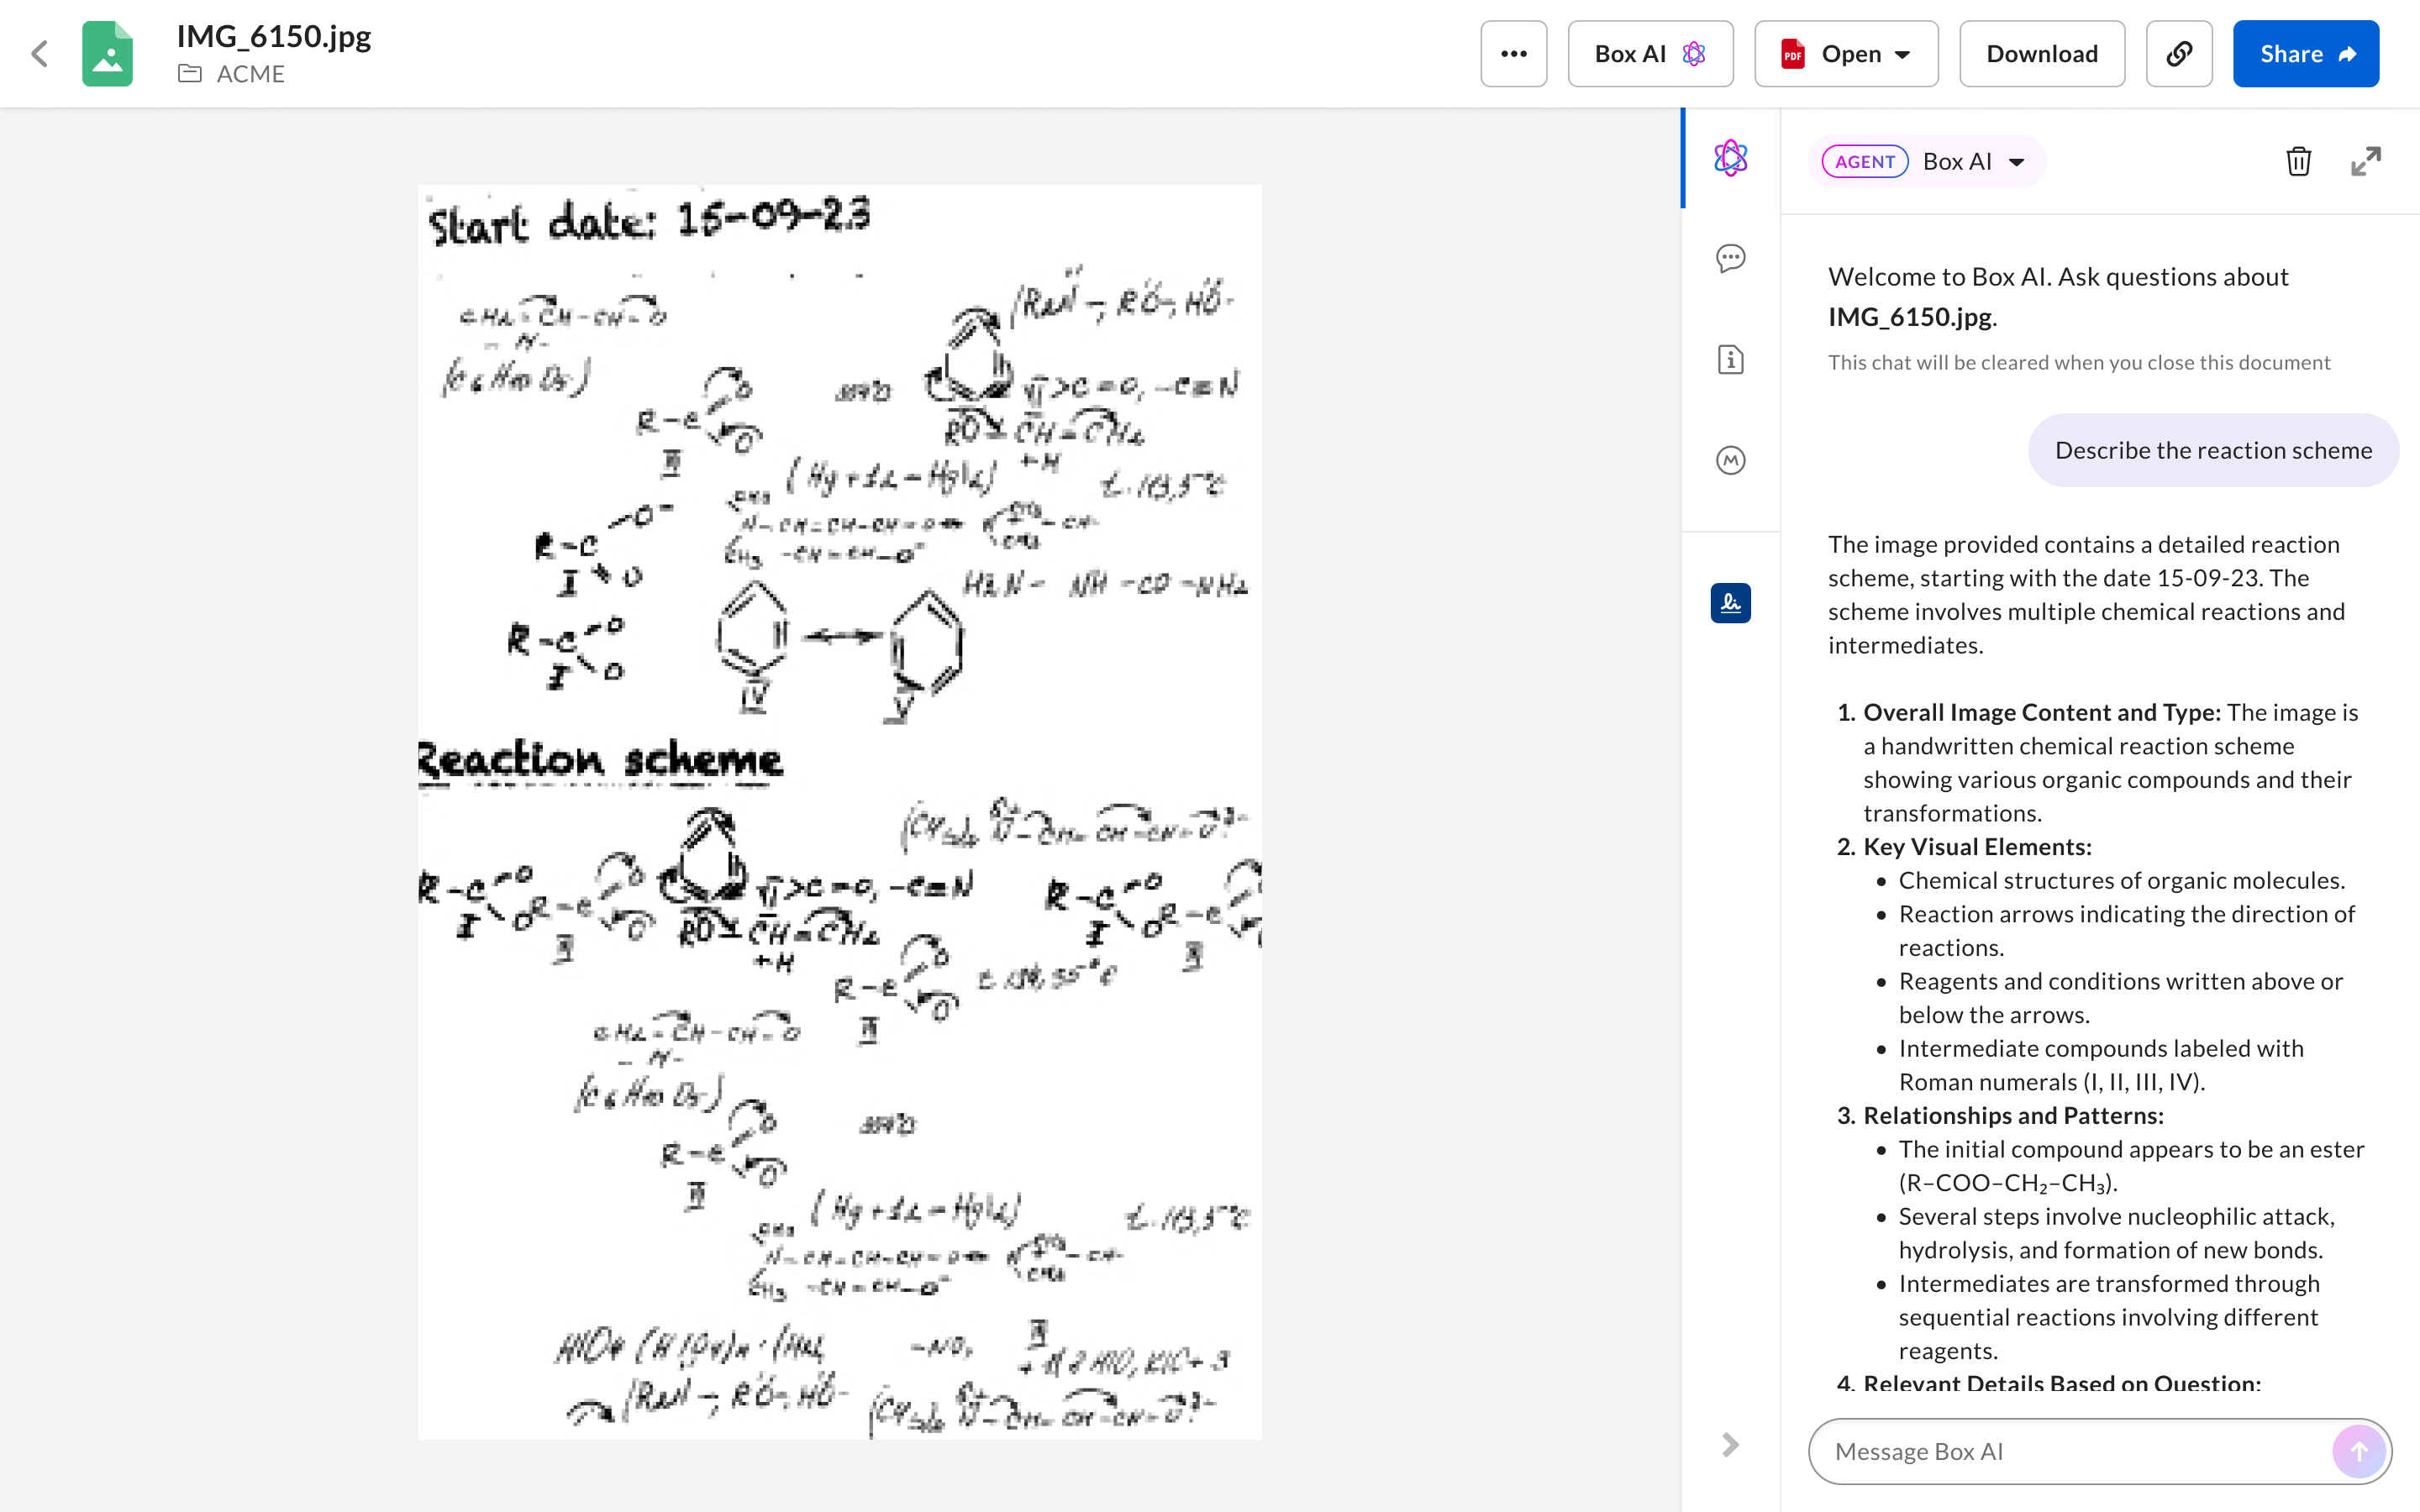Open the Box Sign sidebar icon
This screenshot has height=1512, width=2420.
coord(1730,603)
